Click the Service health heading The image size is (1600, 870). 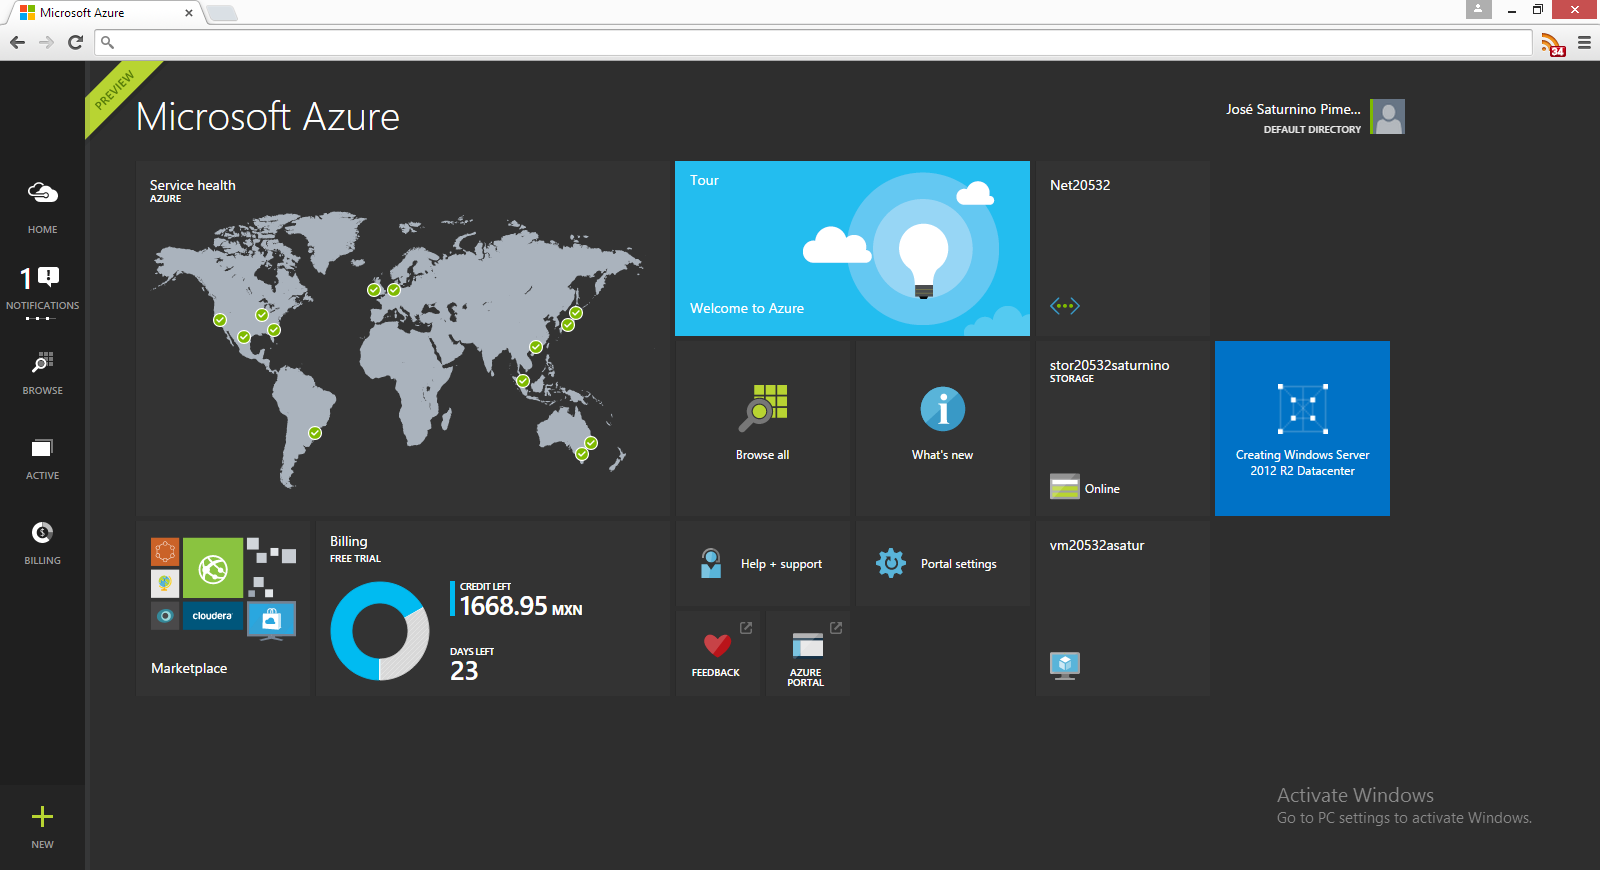tap(193, 185)
